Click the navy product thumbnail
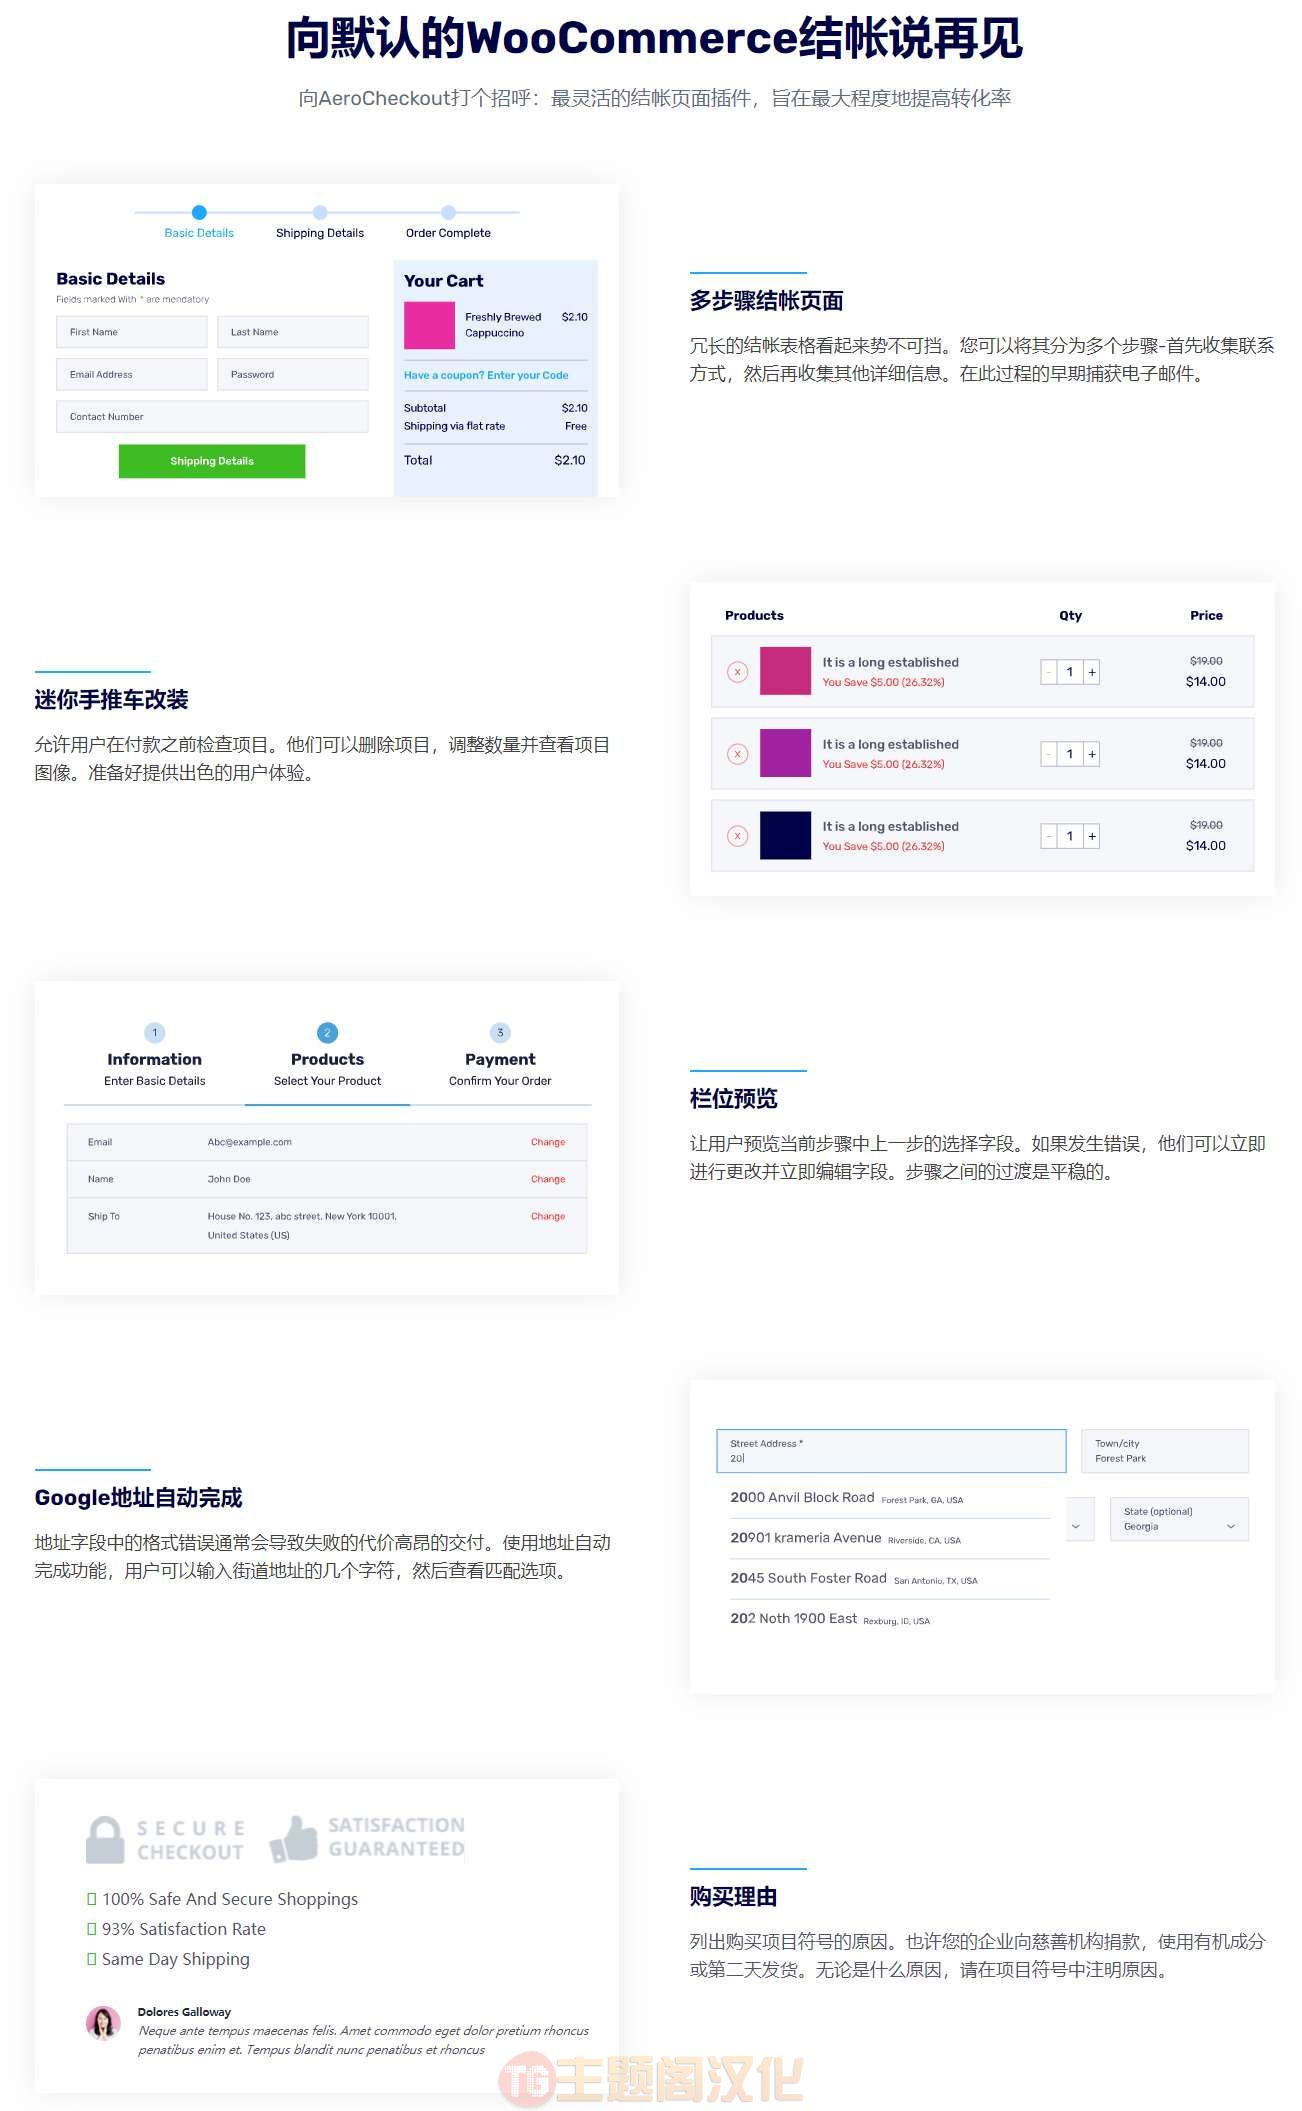This screenshot has width=1302, height=2111. (785, 835)
